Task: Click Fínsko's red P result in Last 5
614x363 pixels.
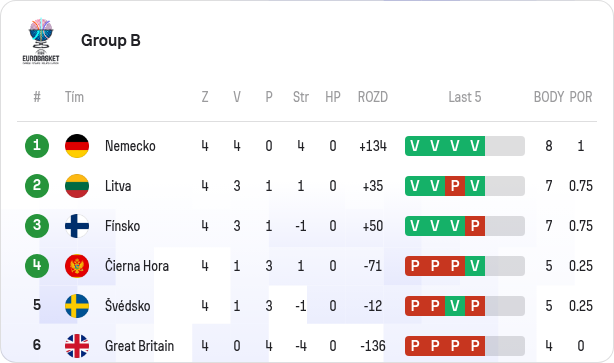Action: [x=475, y=226]
